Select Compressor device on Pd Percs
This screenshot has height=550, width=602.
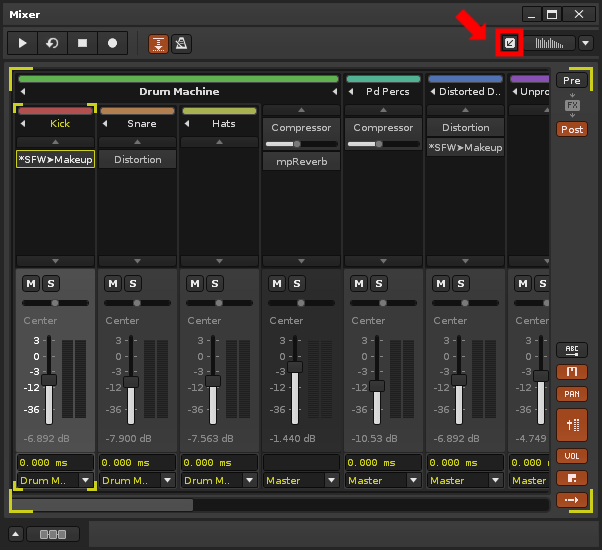(383, 127)
